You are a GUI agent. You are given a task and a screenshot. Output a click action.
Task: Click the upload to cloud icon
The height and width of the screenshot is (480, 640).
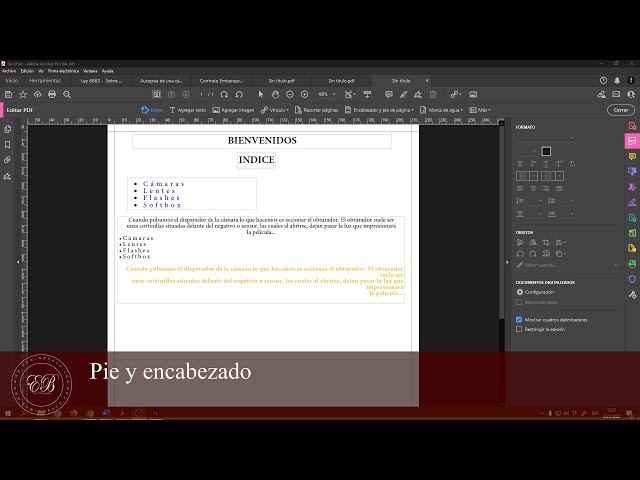tap(38, 95)
